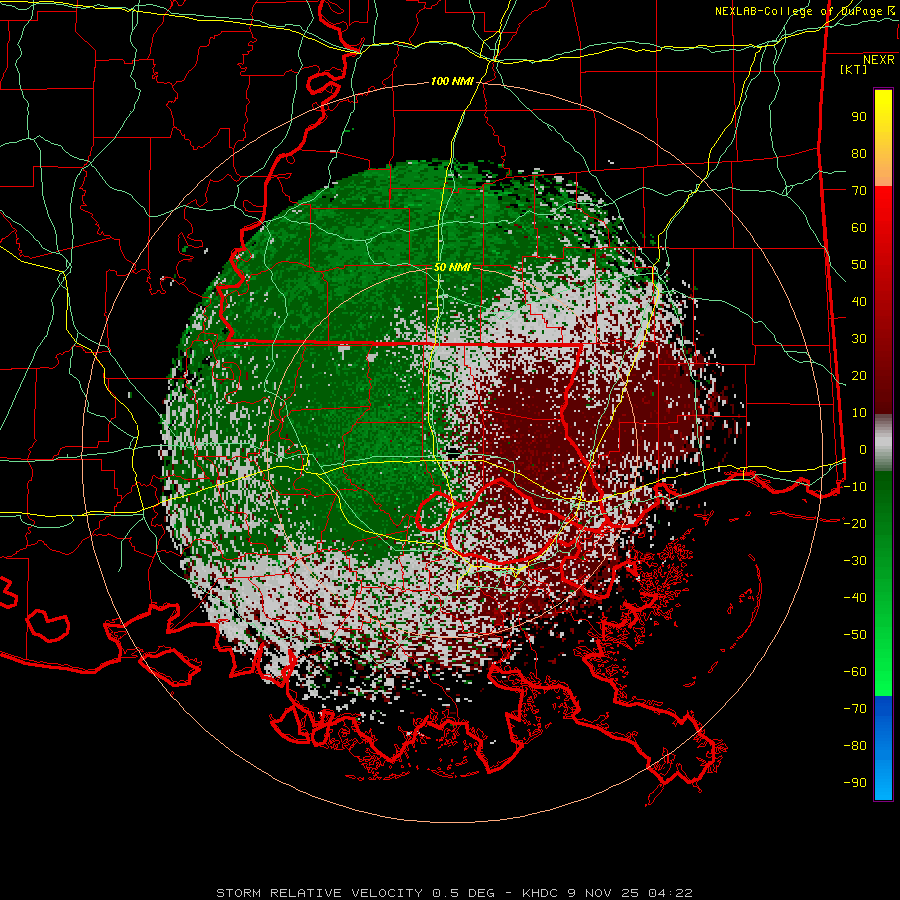Screen dimensions: 900x900
Task: Pick the "-80" label on the scale
Action: (x=855, y=746)
